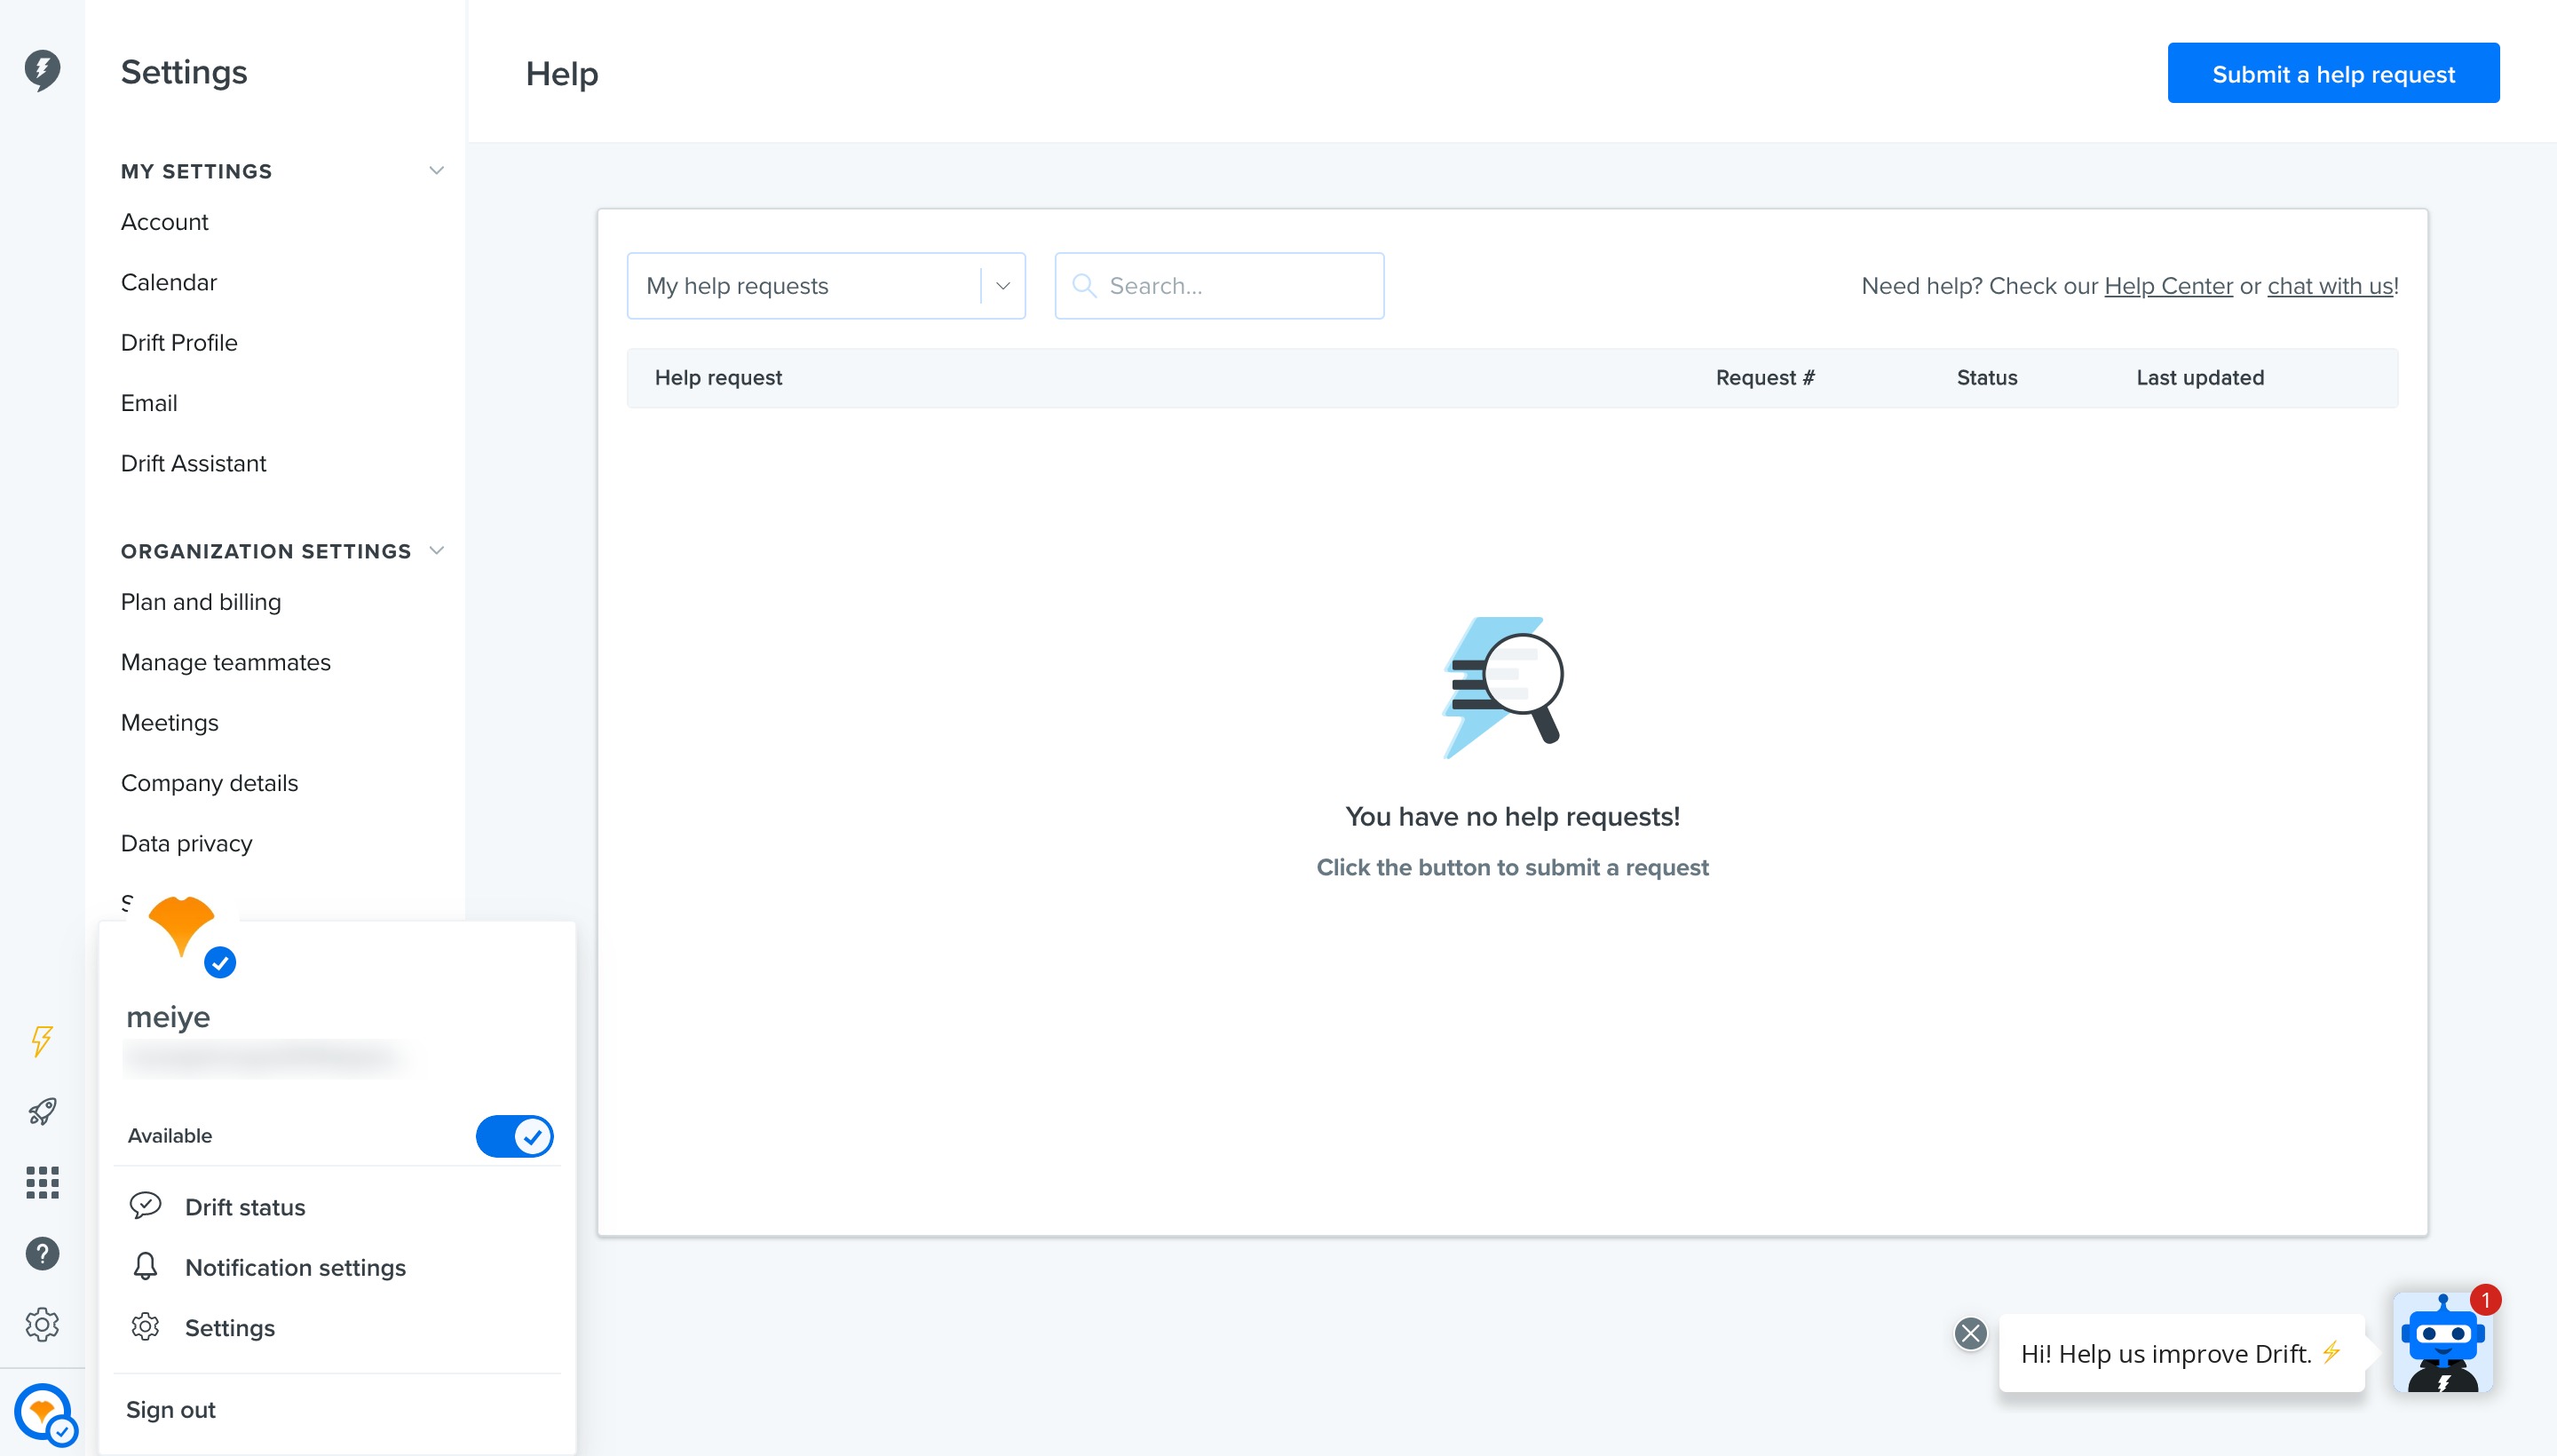Open the rocket onboarding icon
This screenshot has width=2557, height=1456.
point(42,1111)
